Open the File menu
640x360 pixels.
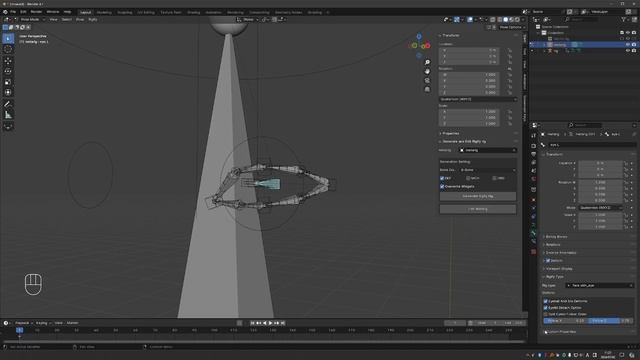click(x=13, y=12)
